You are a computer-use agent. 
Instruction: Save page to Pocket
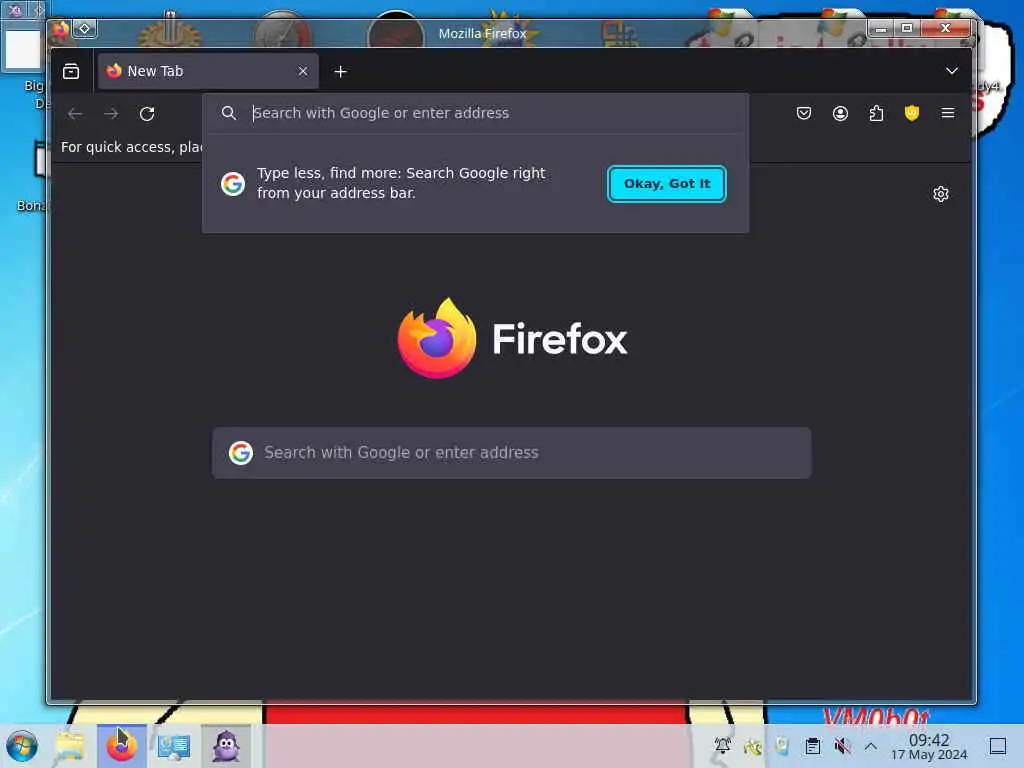[804, 114]
